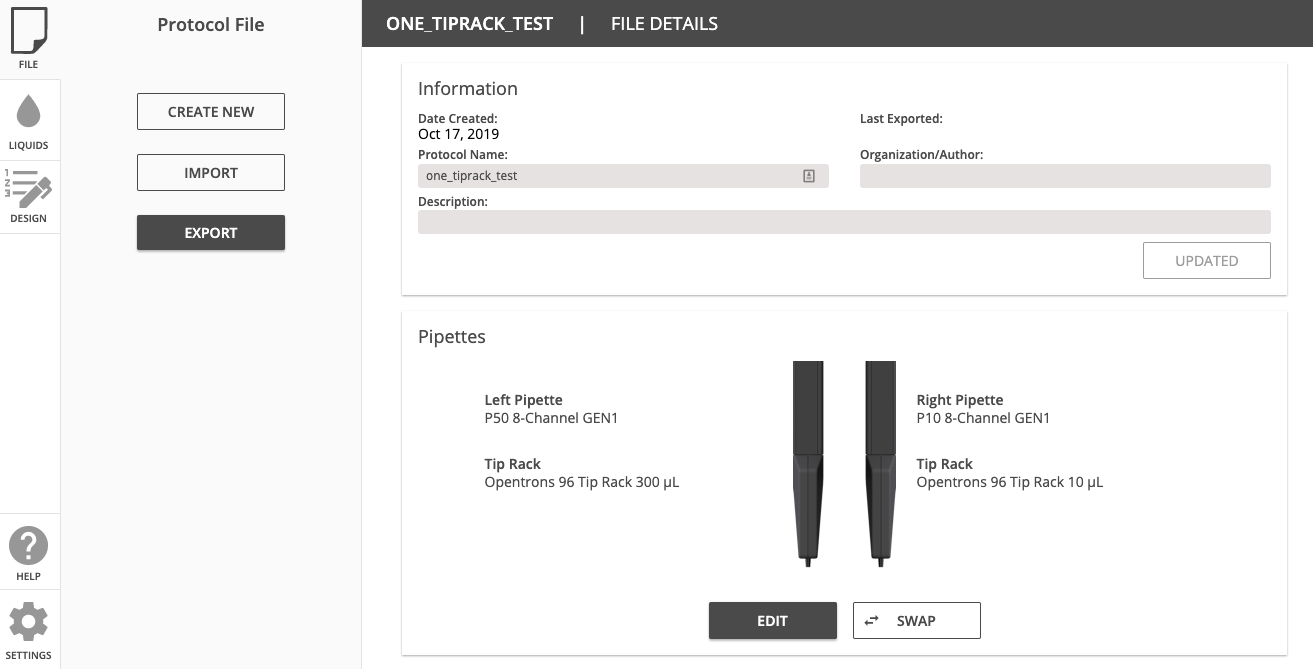Screen dimensions: 1313x669
Task: Open the File tab icon
Action: pos(28,31)
